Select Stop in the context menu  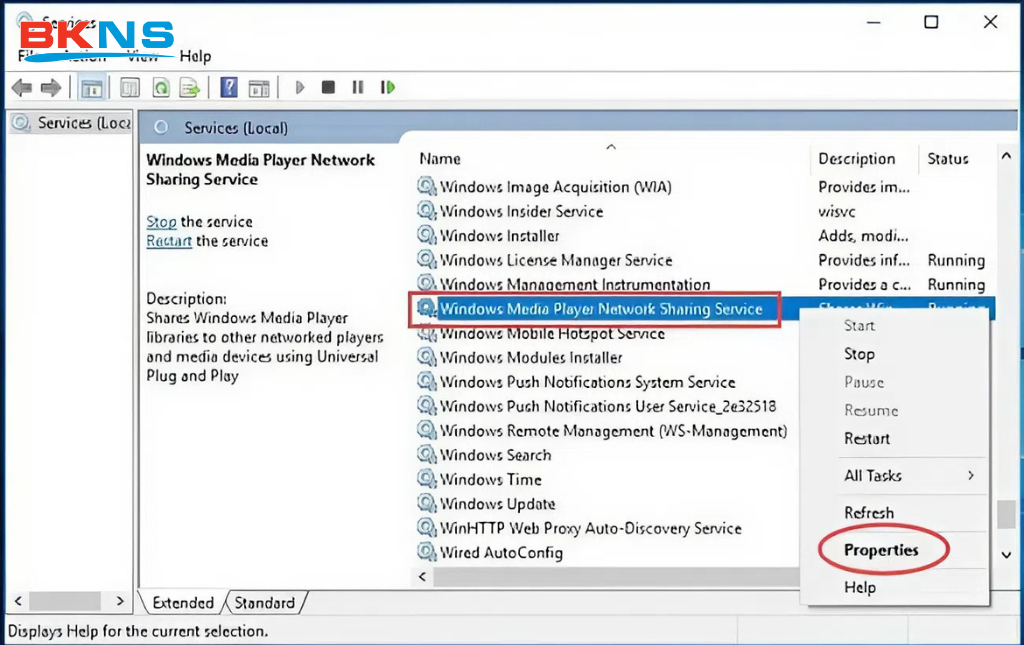(859, 354)
